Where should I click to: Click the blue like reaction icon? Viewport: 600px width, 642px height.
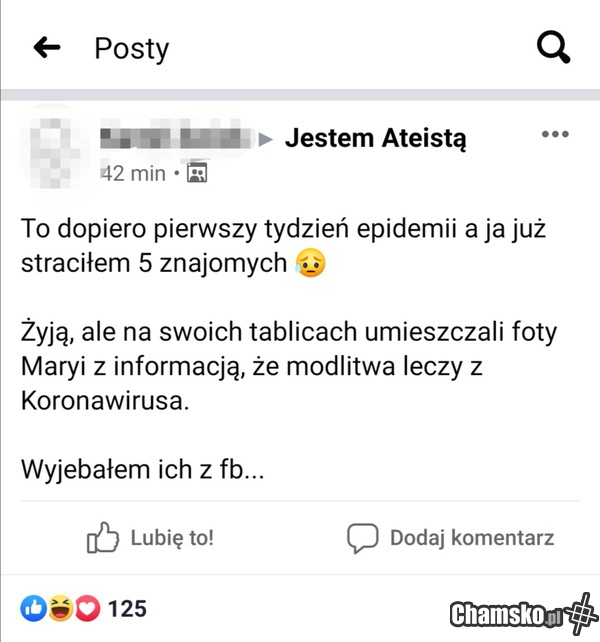(33, 608)
